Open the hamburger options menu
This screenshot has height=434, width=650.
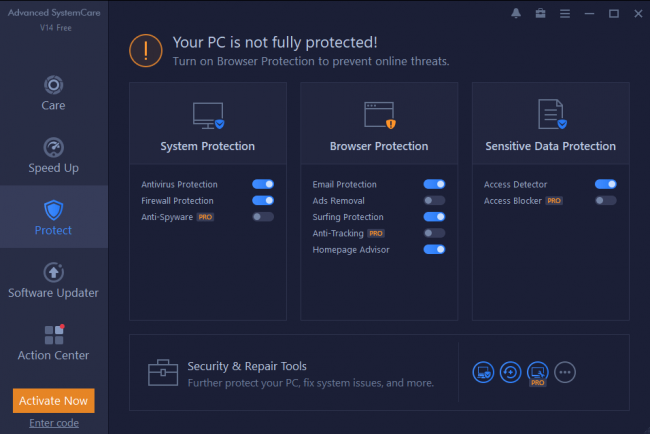pyautogui.click(x=566, y=13)
